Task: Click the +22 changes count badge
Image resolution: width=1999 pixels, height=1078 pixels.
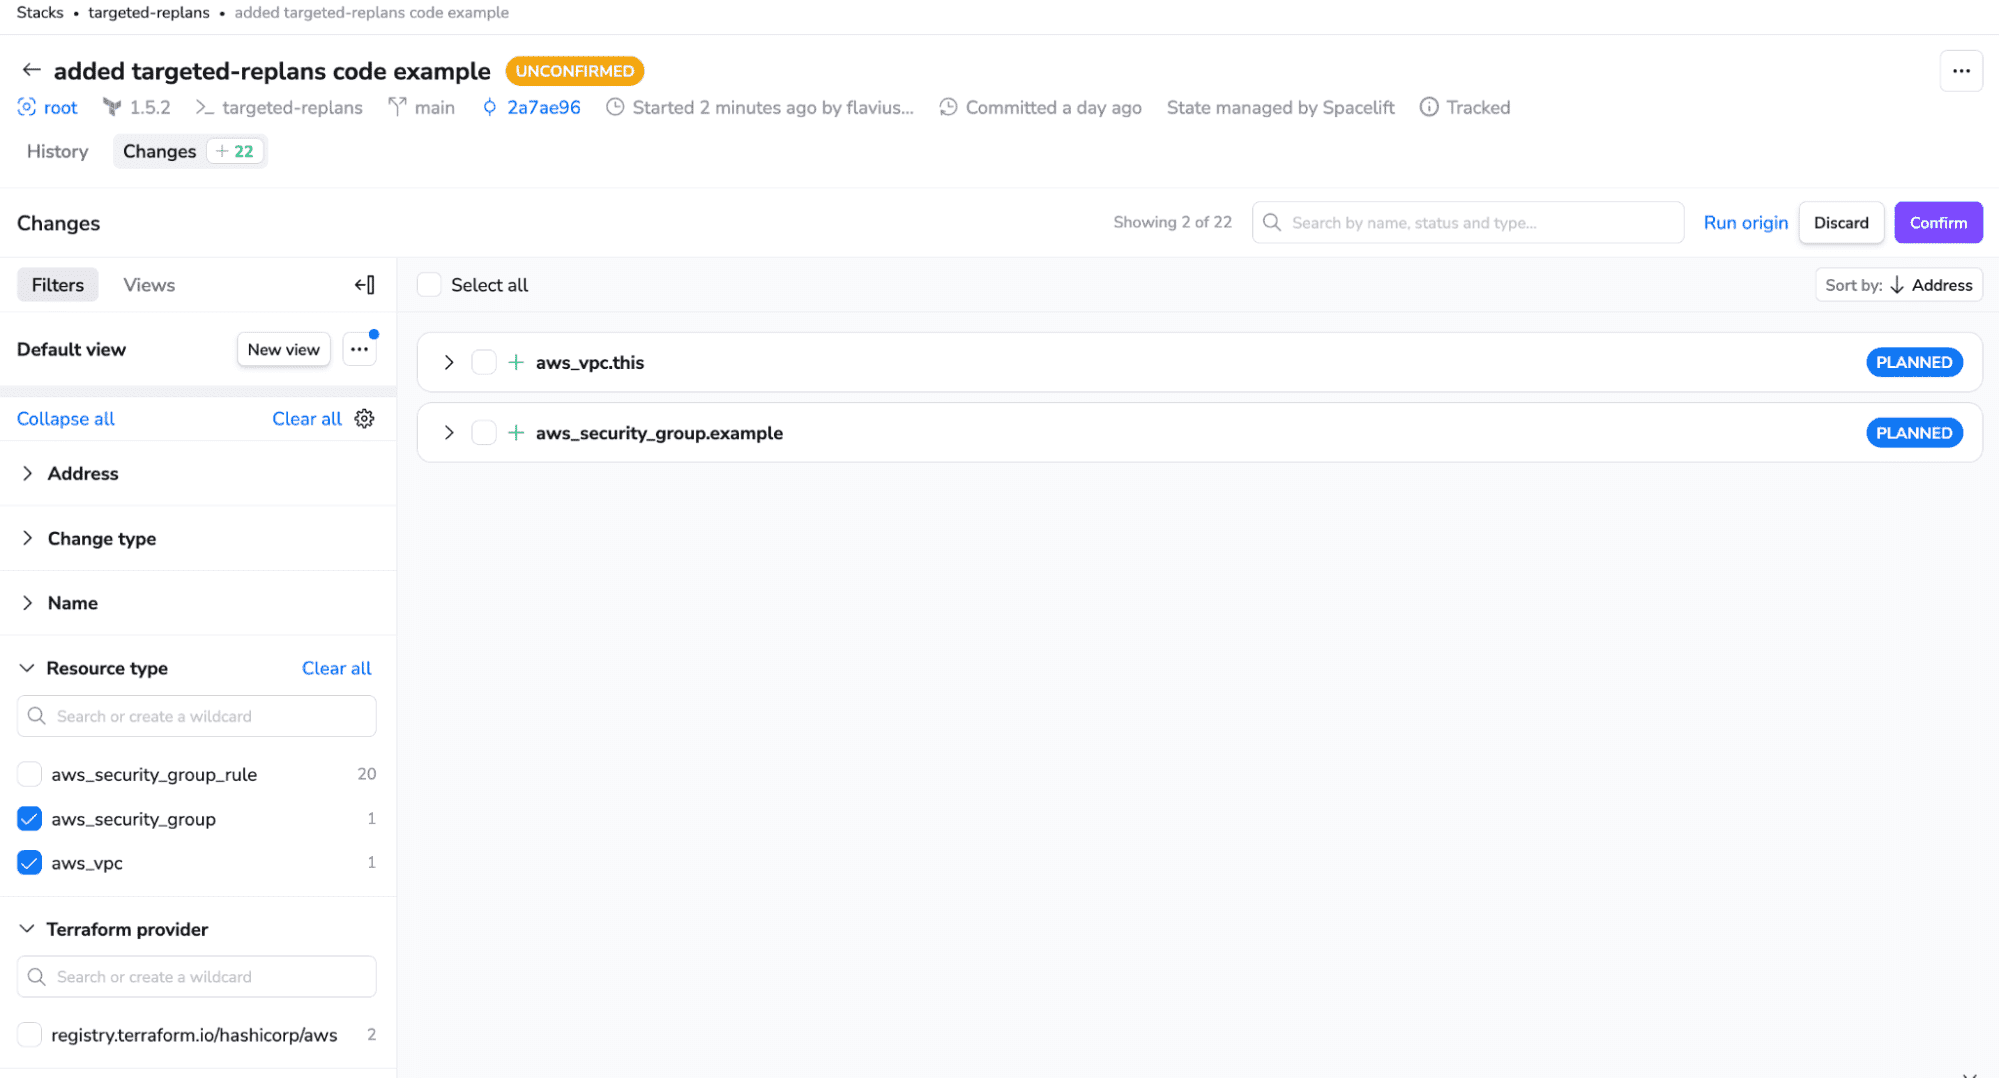Action: point(236,151)
